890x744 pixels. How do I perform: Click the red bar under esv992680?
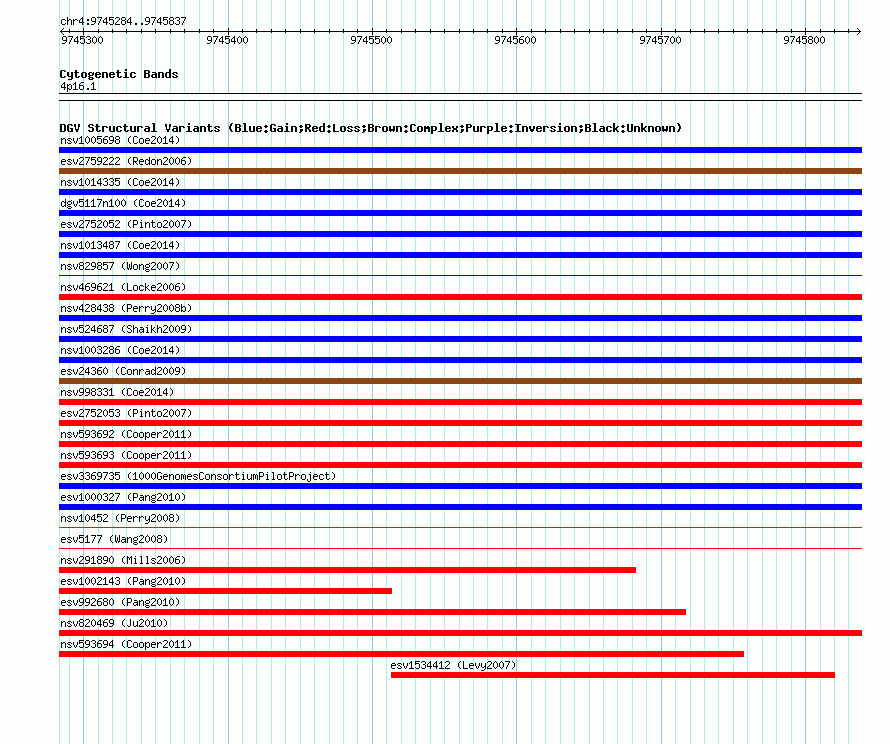coord(372,612)
